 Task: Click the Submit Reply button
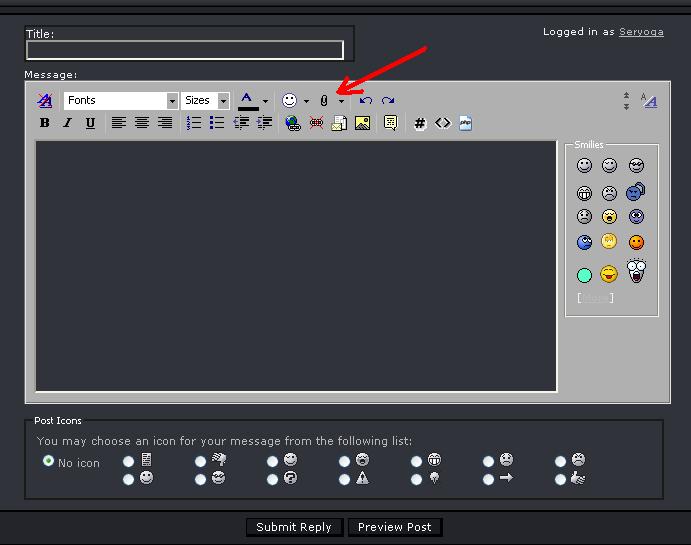294,527
